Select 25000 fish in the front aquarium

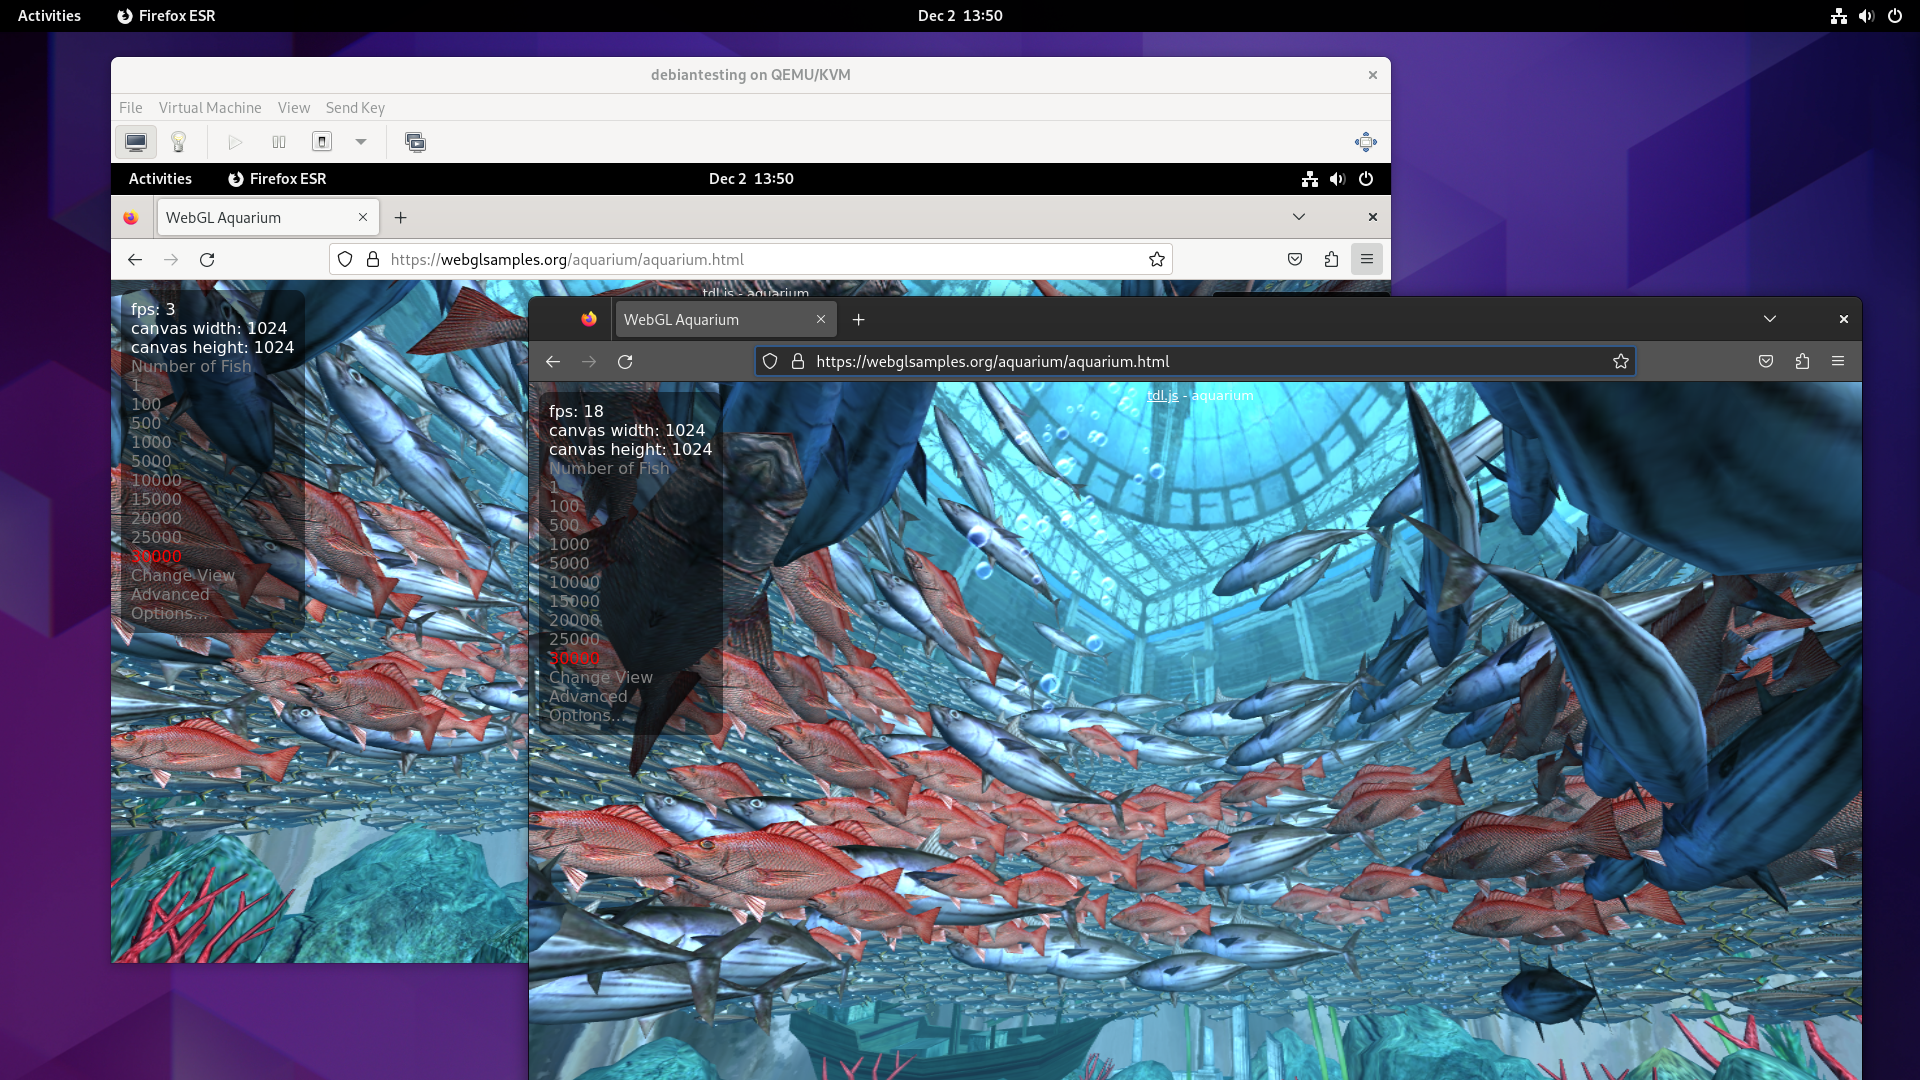(574, 639)
